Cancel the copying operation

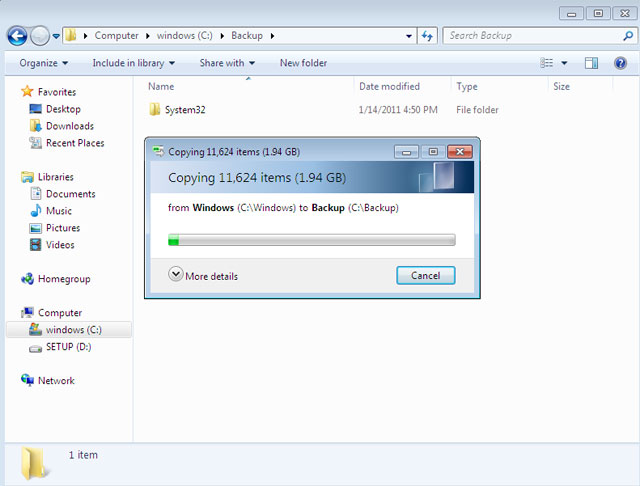pos(425,275)
